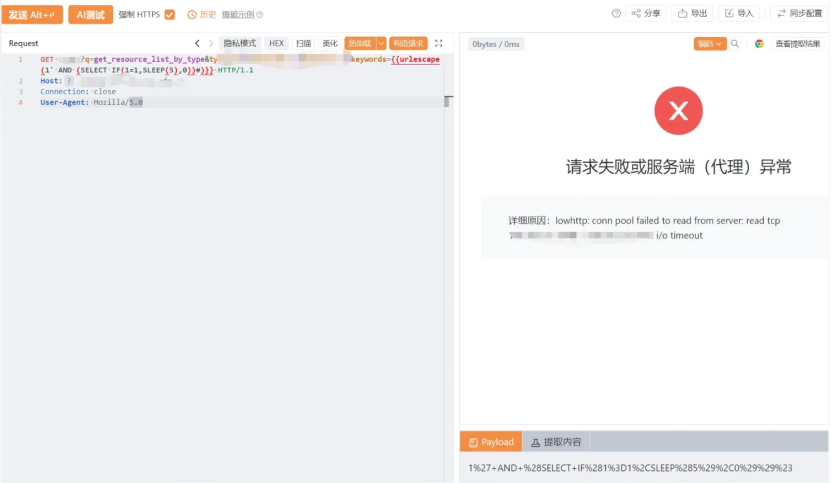Click the Request panel title
The image size is (831, 483).
point(23,43)
